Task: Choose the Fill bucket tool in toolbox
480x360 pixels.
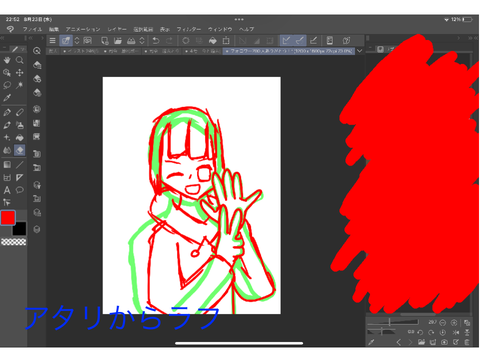Action: click(x=20, y=137)
